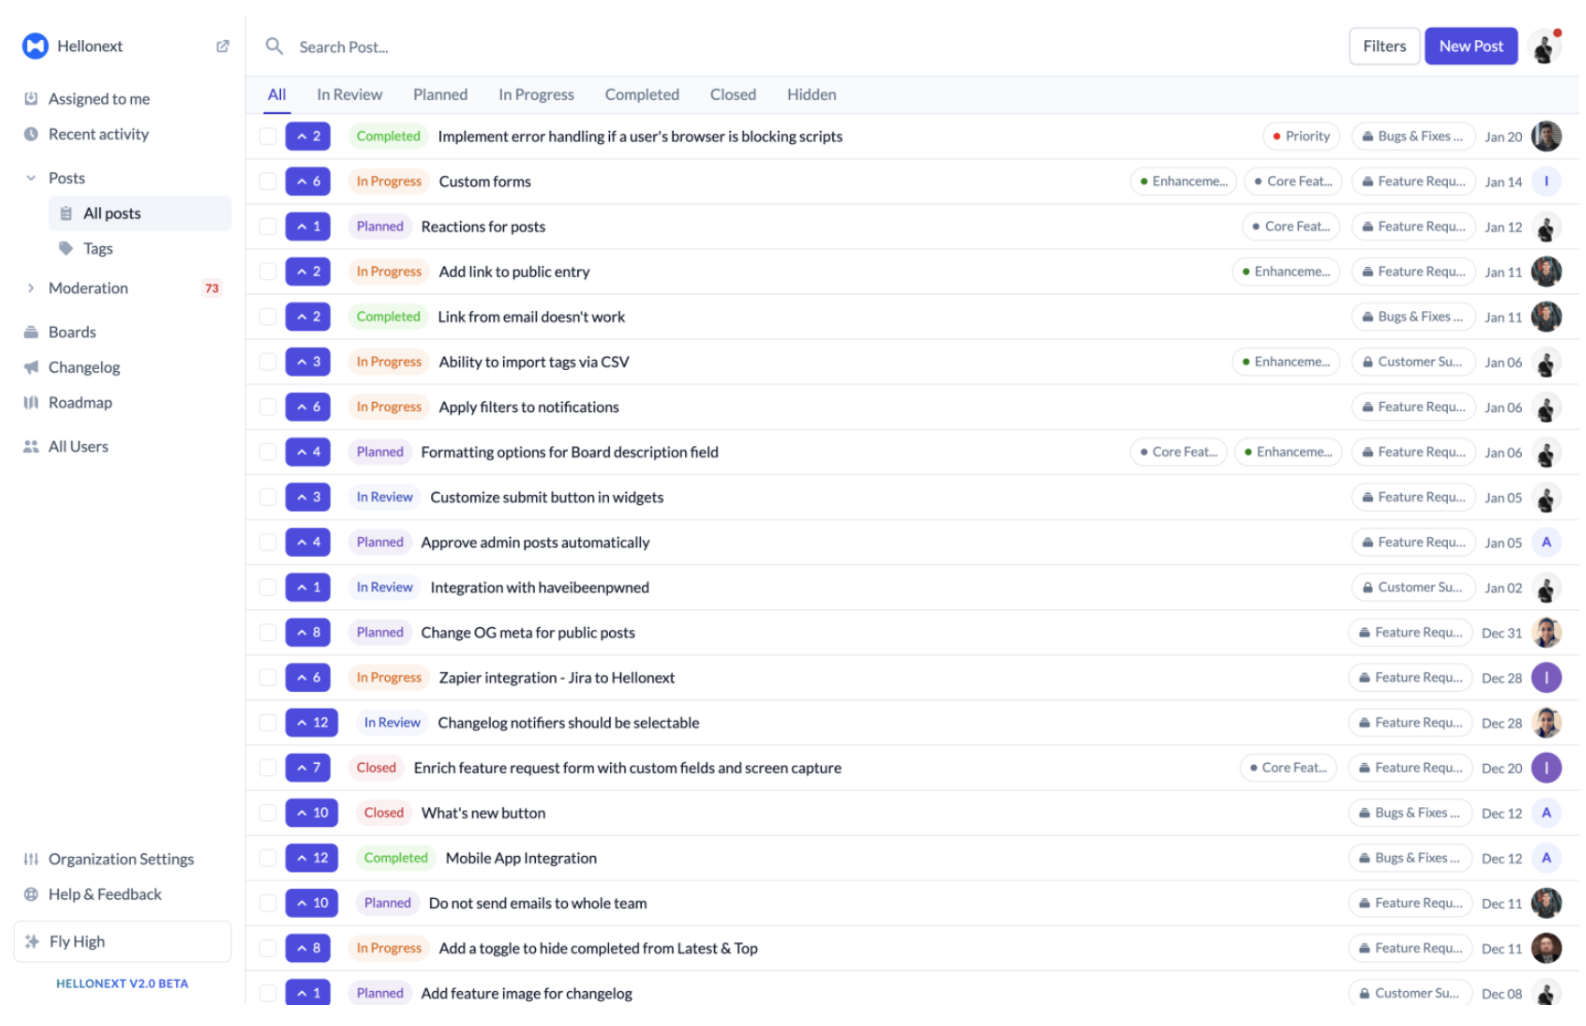Click author avatar on Add link to public entry row
This screenshot has width=1586, height=1026.
point(1546,271)
